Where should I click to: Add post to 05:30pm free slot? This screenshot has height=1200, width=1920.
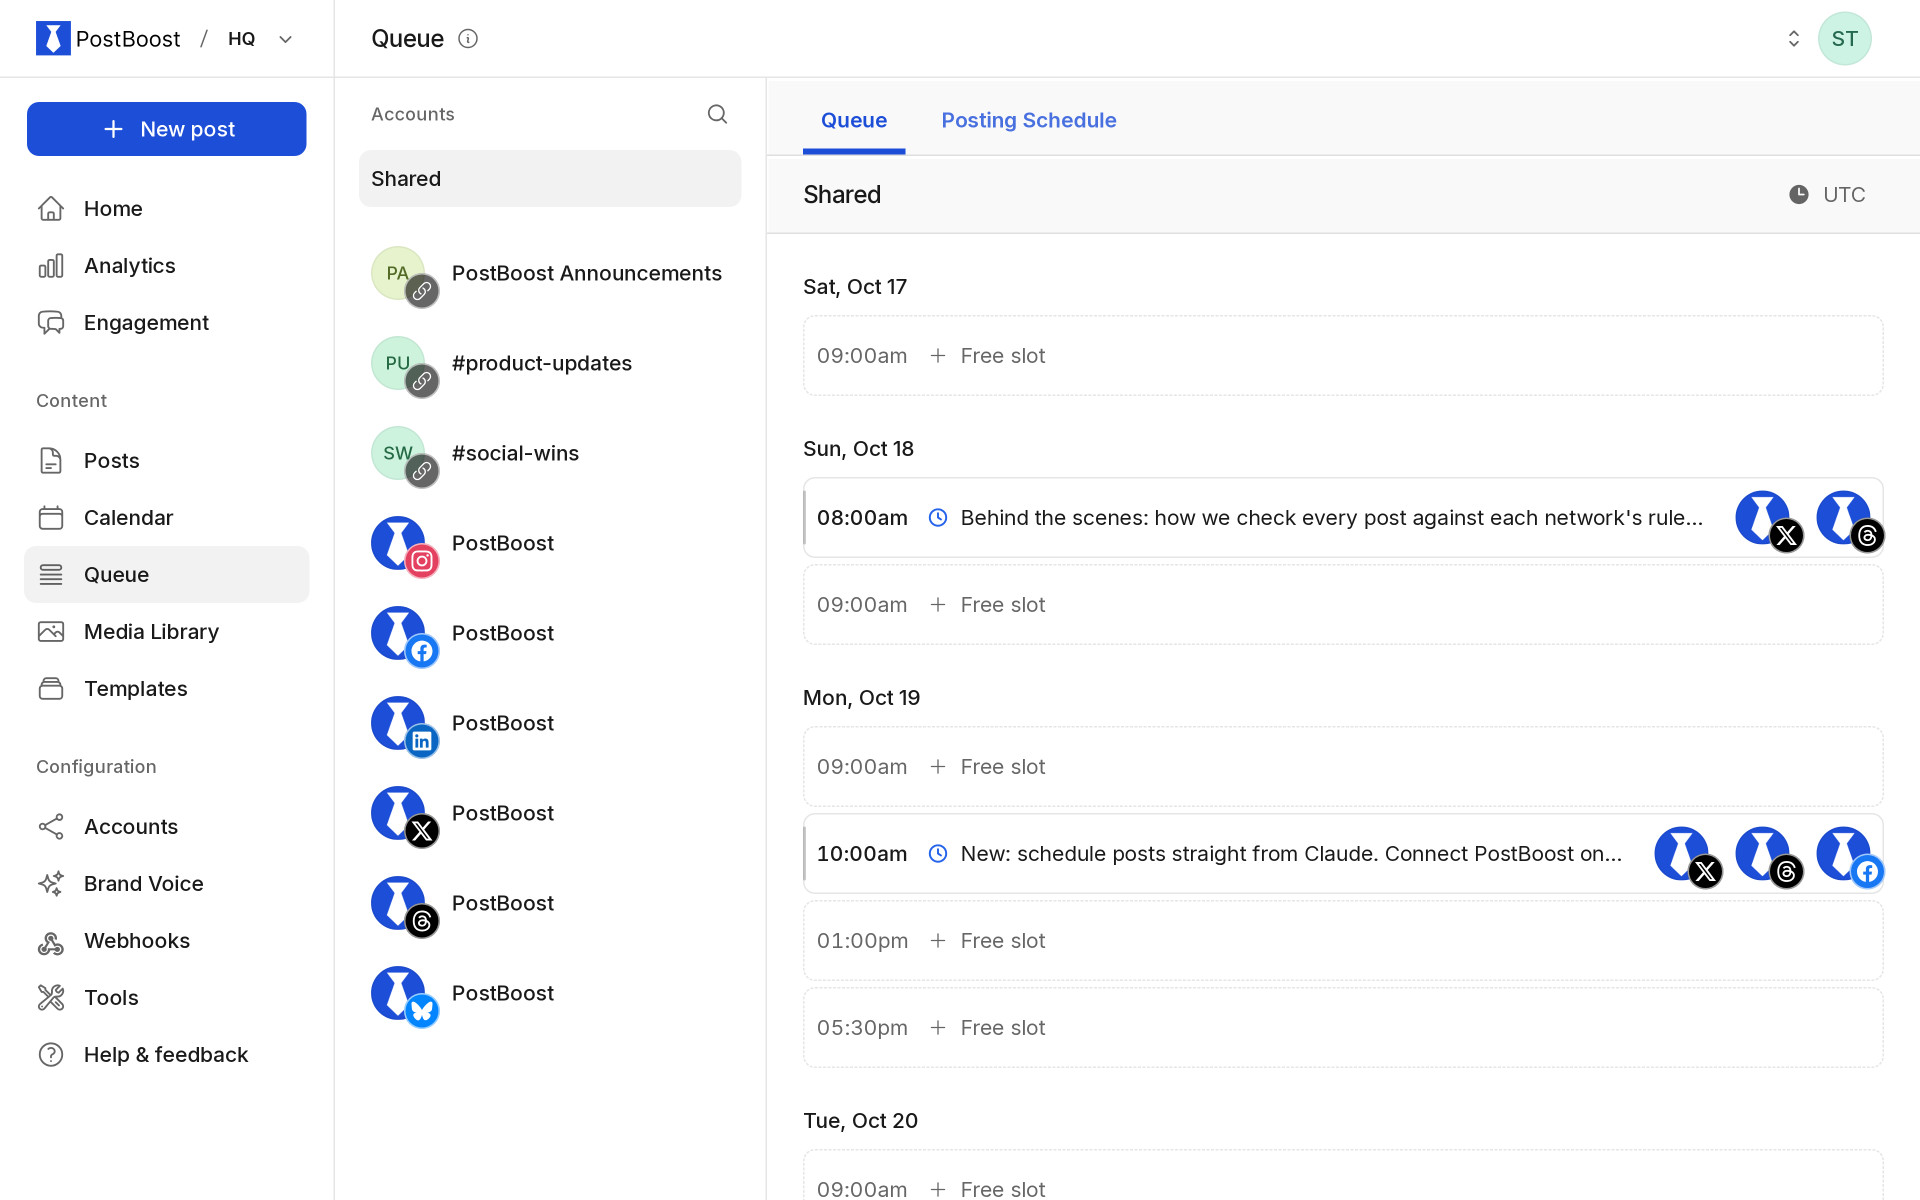pyautogui.click(x=1343, y=1028)
